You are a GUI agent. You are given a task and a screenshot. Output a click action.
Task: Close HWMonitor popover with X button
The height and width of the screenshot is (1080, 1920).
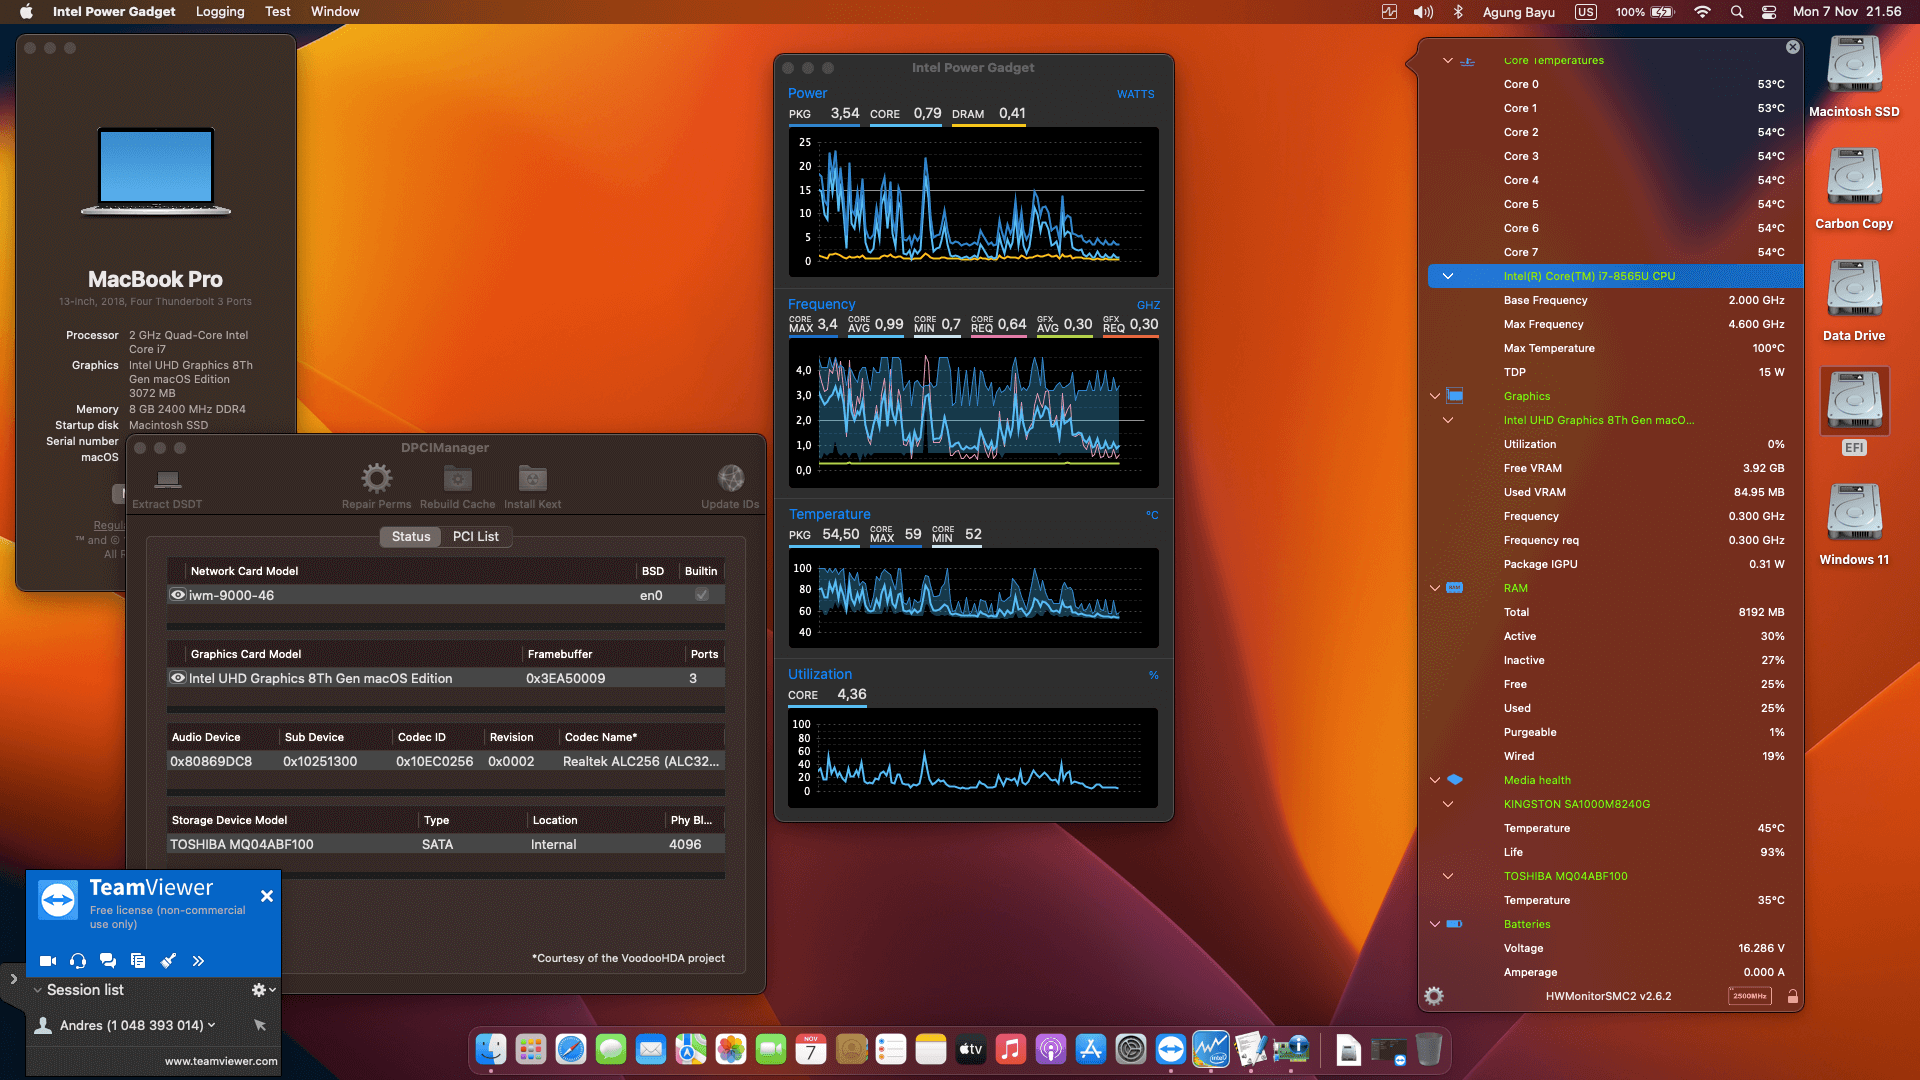point(1792,47)
